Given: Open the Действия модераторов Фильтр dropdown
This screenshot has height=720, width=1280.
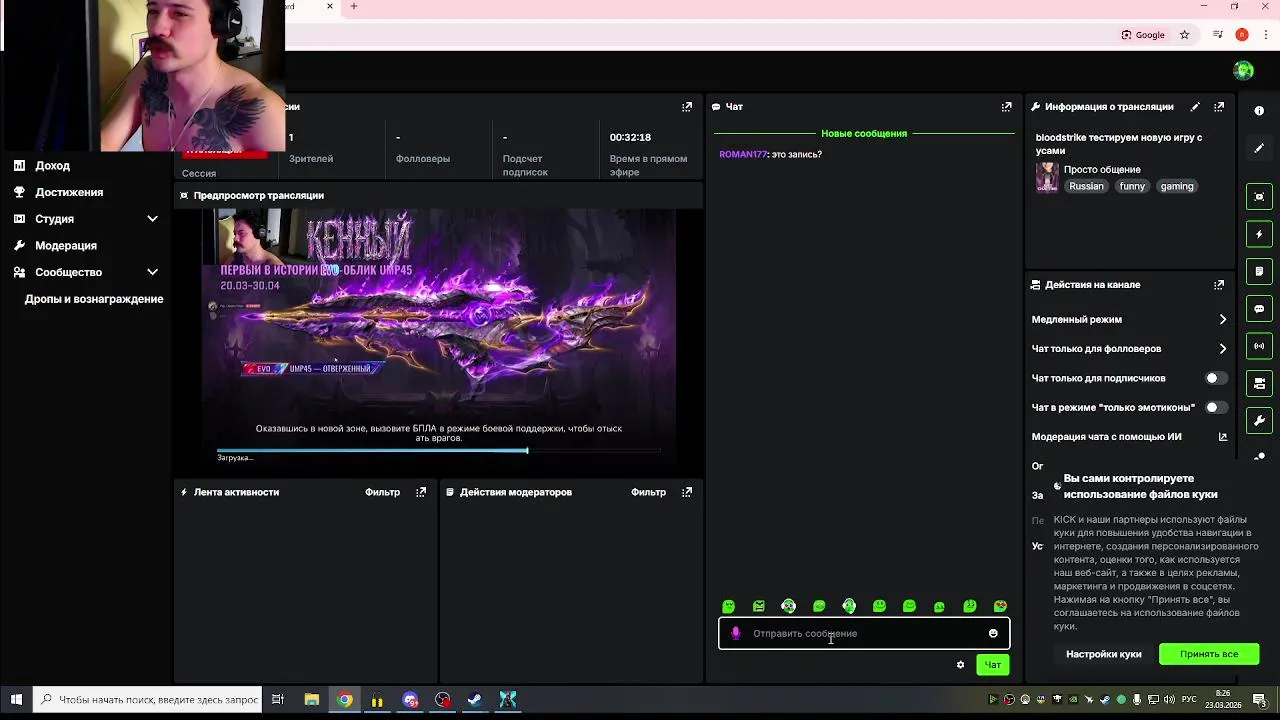Looking at the screenshot, I should pos(648,492).
